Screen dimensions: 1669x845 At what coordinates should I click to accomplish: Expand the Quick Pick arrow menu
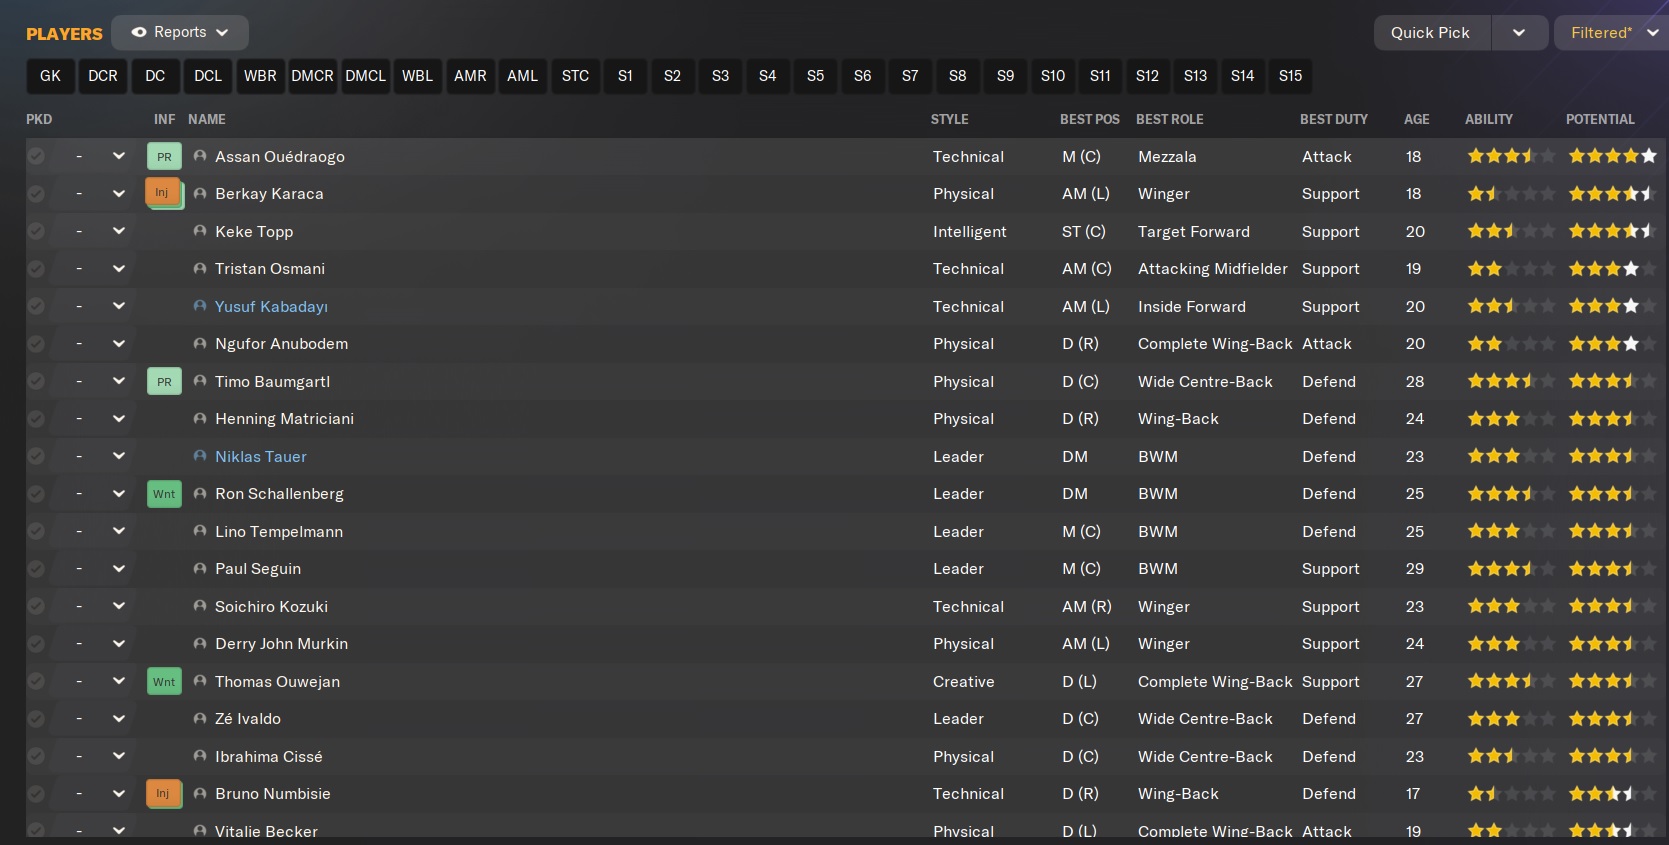(1518, 32)
